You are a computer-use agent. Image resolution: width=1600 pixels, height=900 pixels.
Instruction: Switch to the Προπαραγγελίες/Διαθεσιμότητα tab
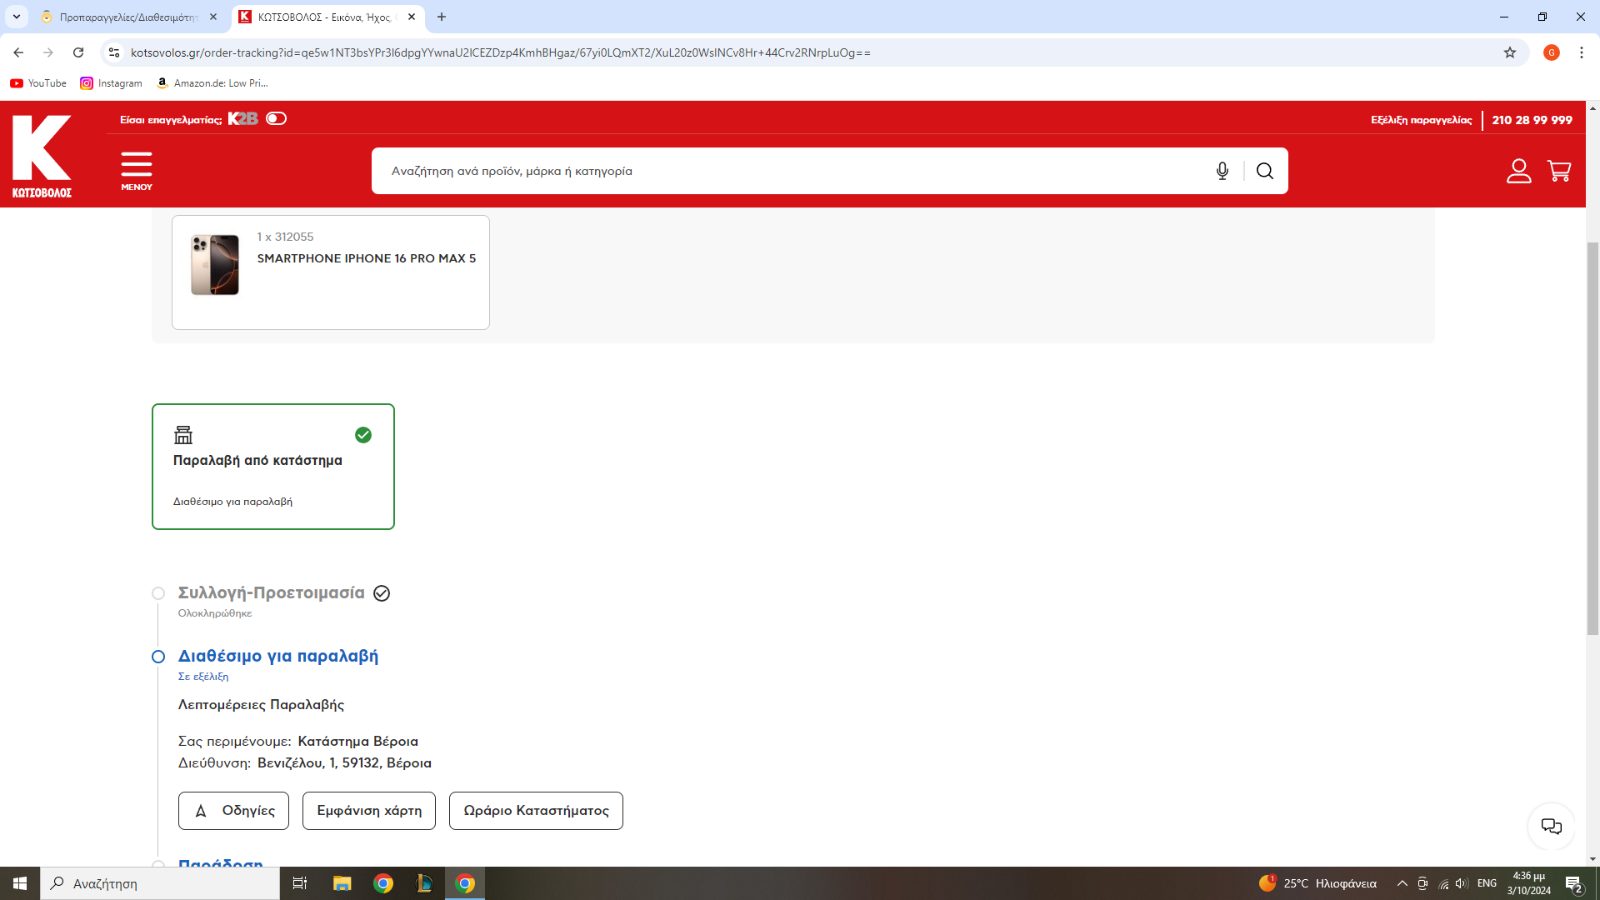(x=128, y=17)
